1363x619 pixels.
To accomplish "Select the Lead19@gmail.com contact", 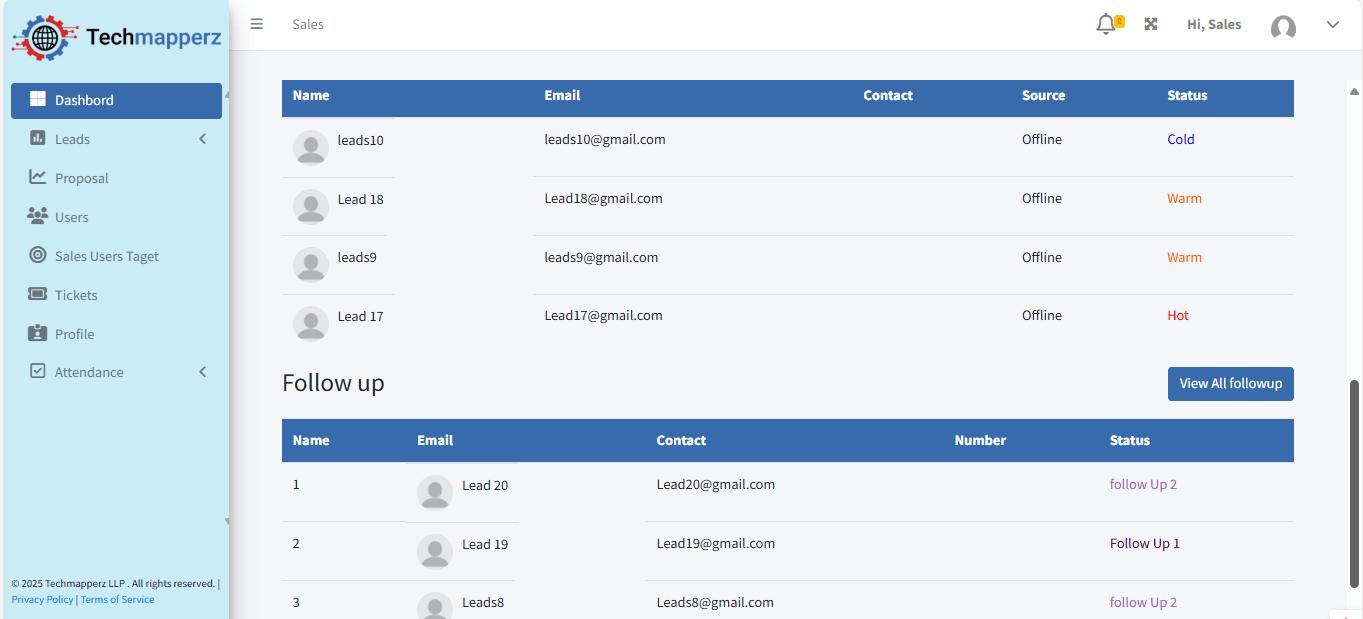I will (x=716, y=543).
